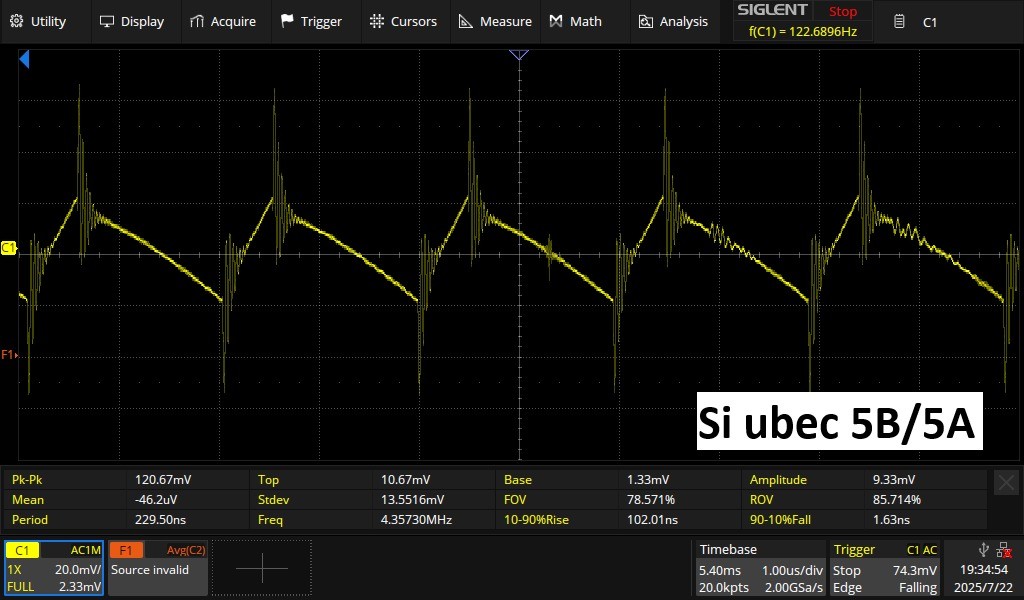This screenshot has width=1024, height=600.
Task: Select the F1 math trace marker
Action: tap(9, 355)
